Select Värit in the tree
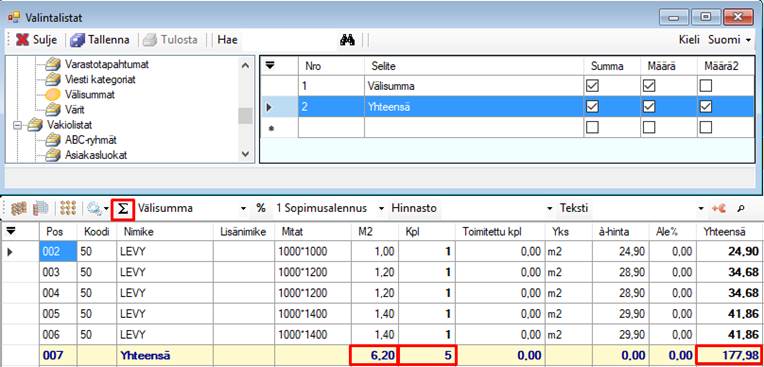The image size is (764, 367). (x=75, y=110)
